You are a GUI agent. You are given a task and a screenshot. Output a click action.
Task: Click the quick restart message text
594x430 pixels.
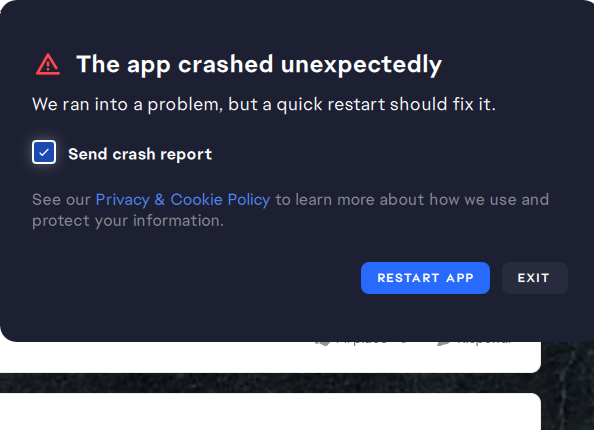264,104
